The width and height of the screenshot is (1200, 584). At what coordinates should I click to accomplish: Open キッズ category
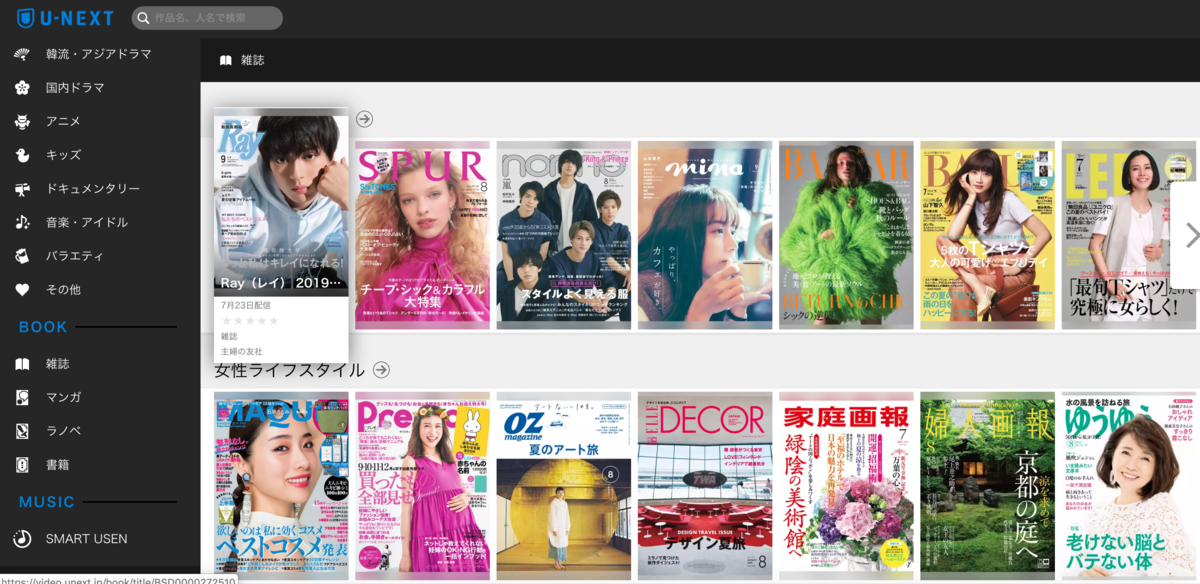point(63,155)
